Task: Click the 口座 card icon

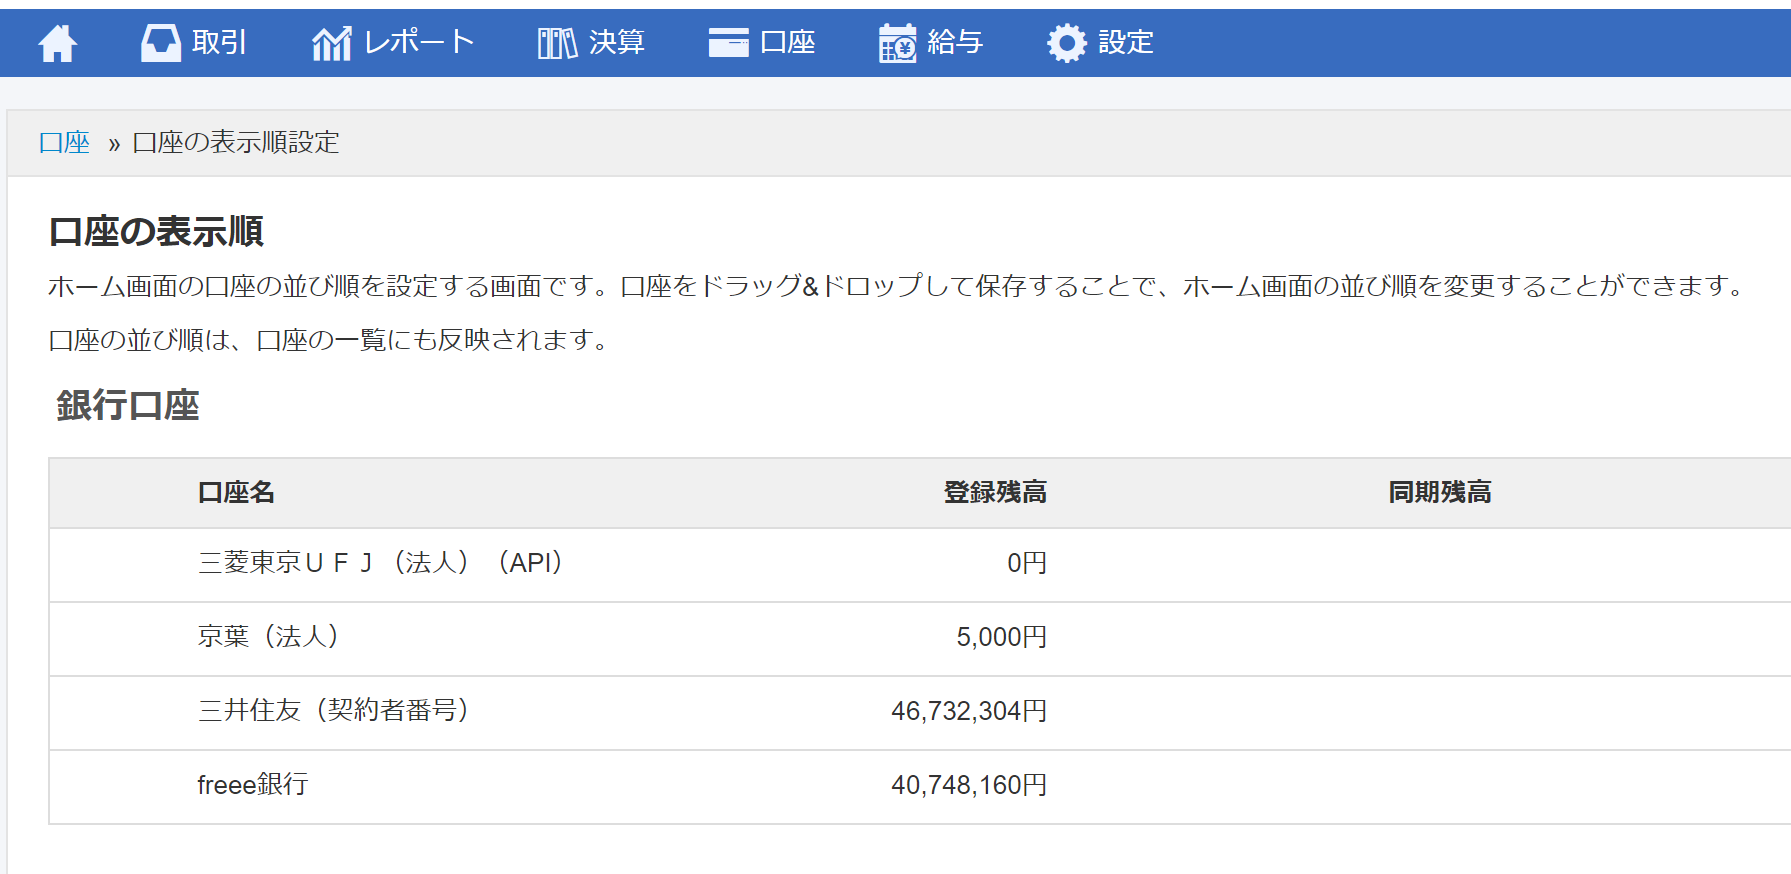Action: pos(728,43)
